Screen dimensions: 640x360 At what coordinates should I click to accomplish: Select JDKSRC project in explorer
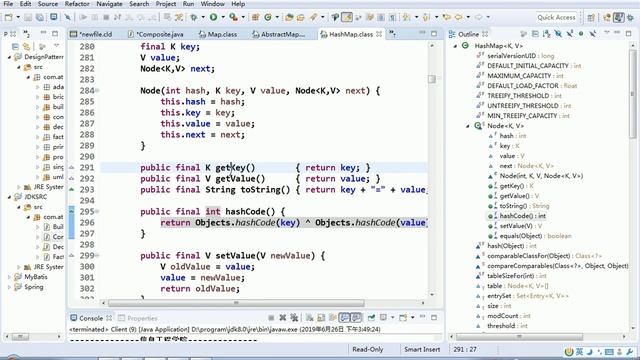click(36, 197)
